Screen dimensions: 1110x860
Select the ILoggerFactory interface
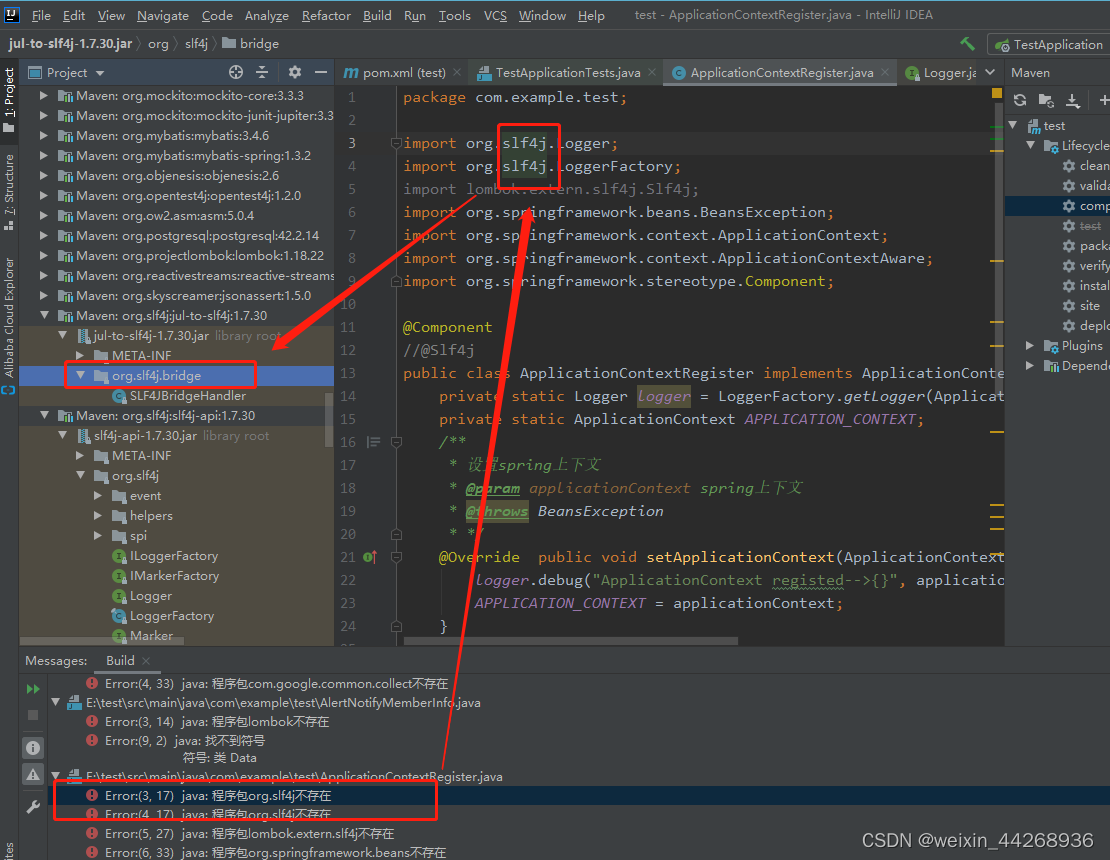(x=173, y=556)
